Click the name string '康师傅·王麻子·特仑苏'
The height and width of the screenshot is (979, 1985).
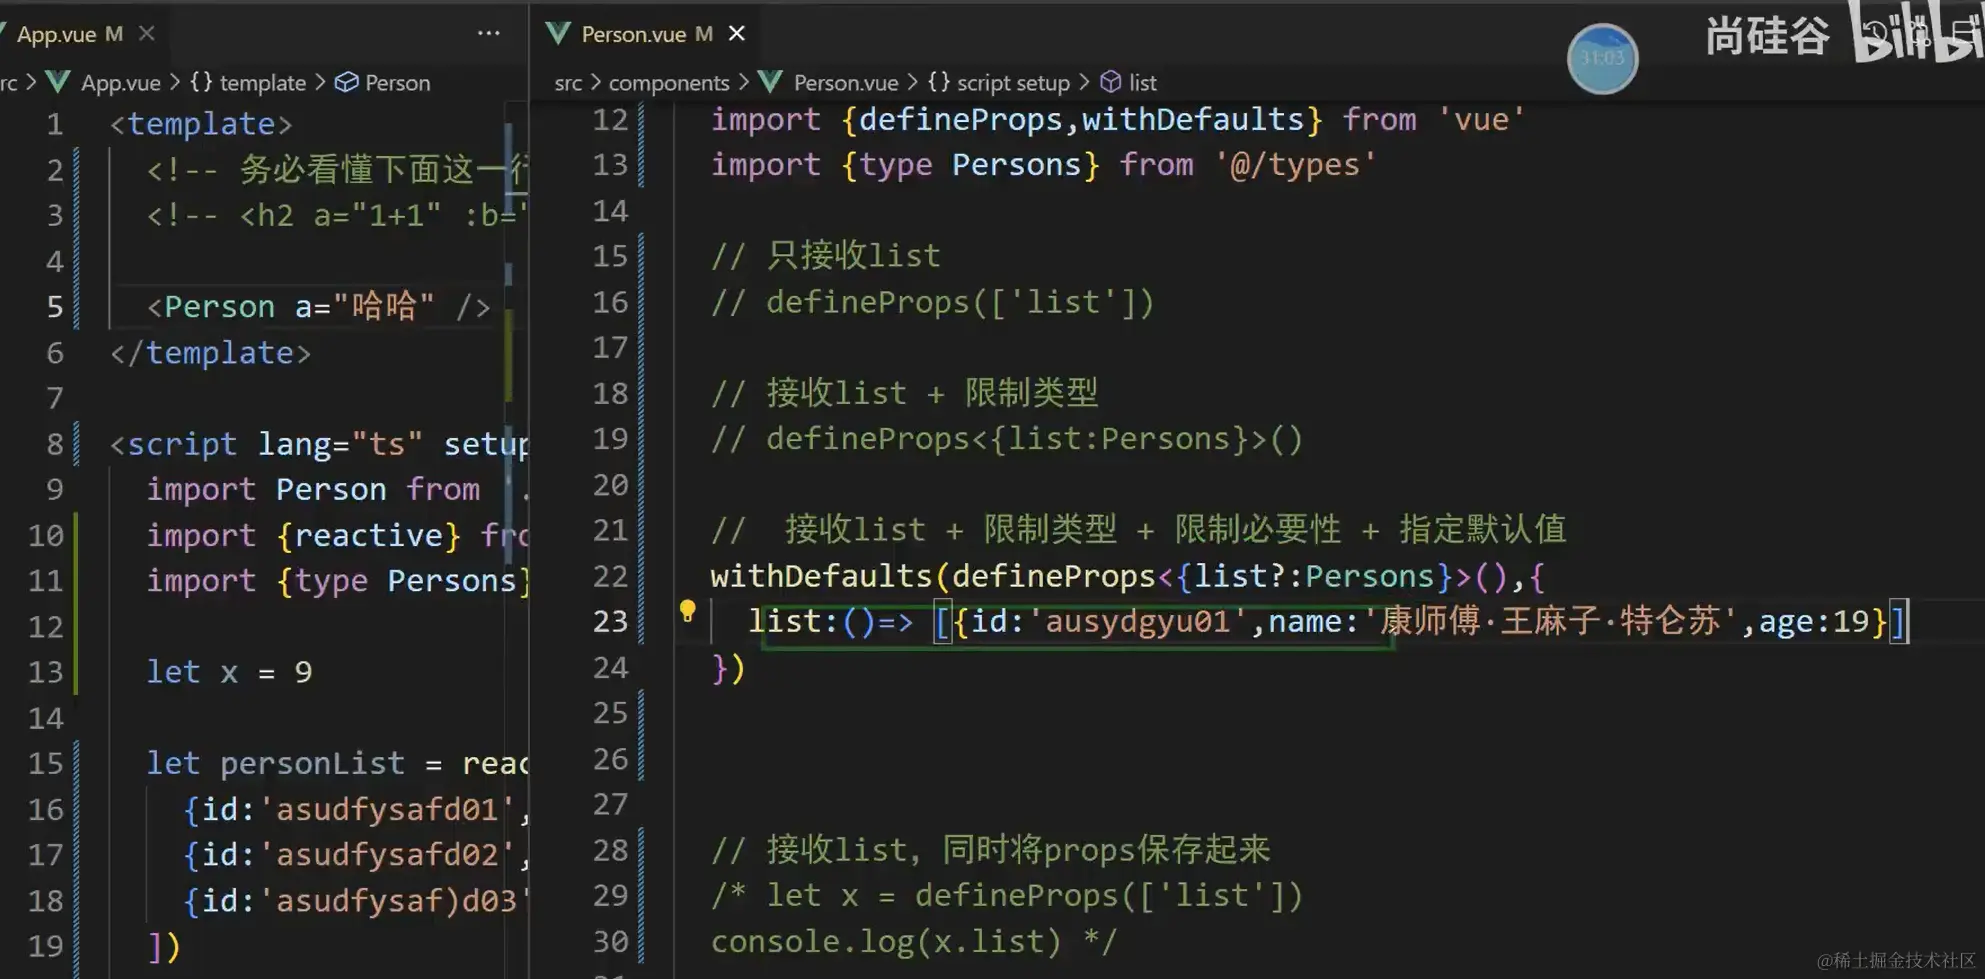tap(1550, 621)
